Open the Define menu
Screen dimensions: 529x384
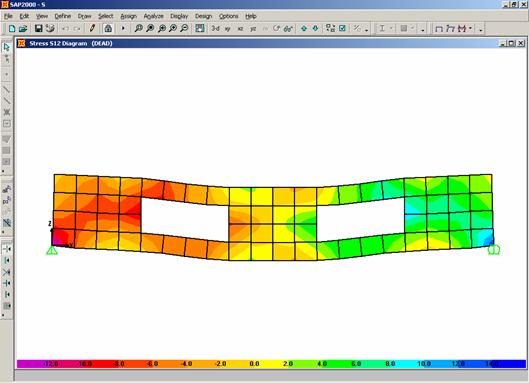click(x=63, y=16)
